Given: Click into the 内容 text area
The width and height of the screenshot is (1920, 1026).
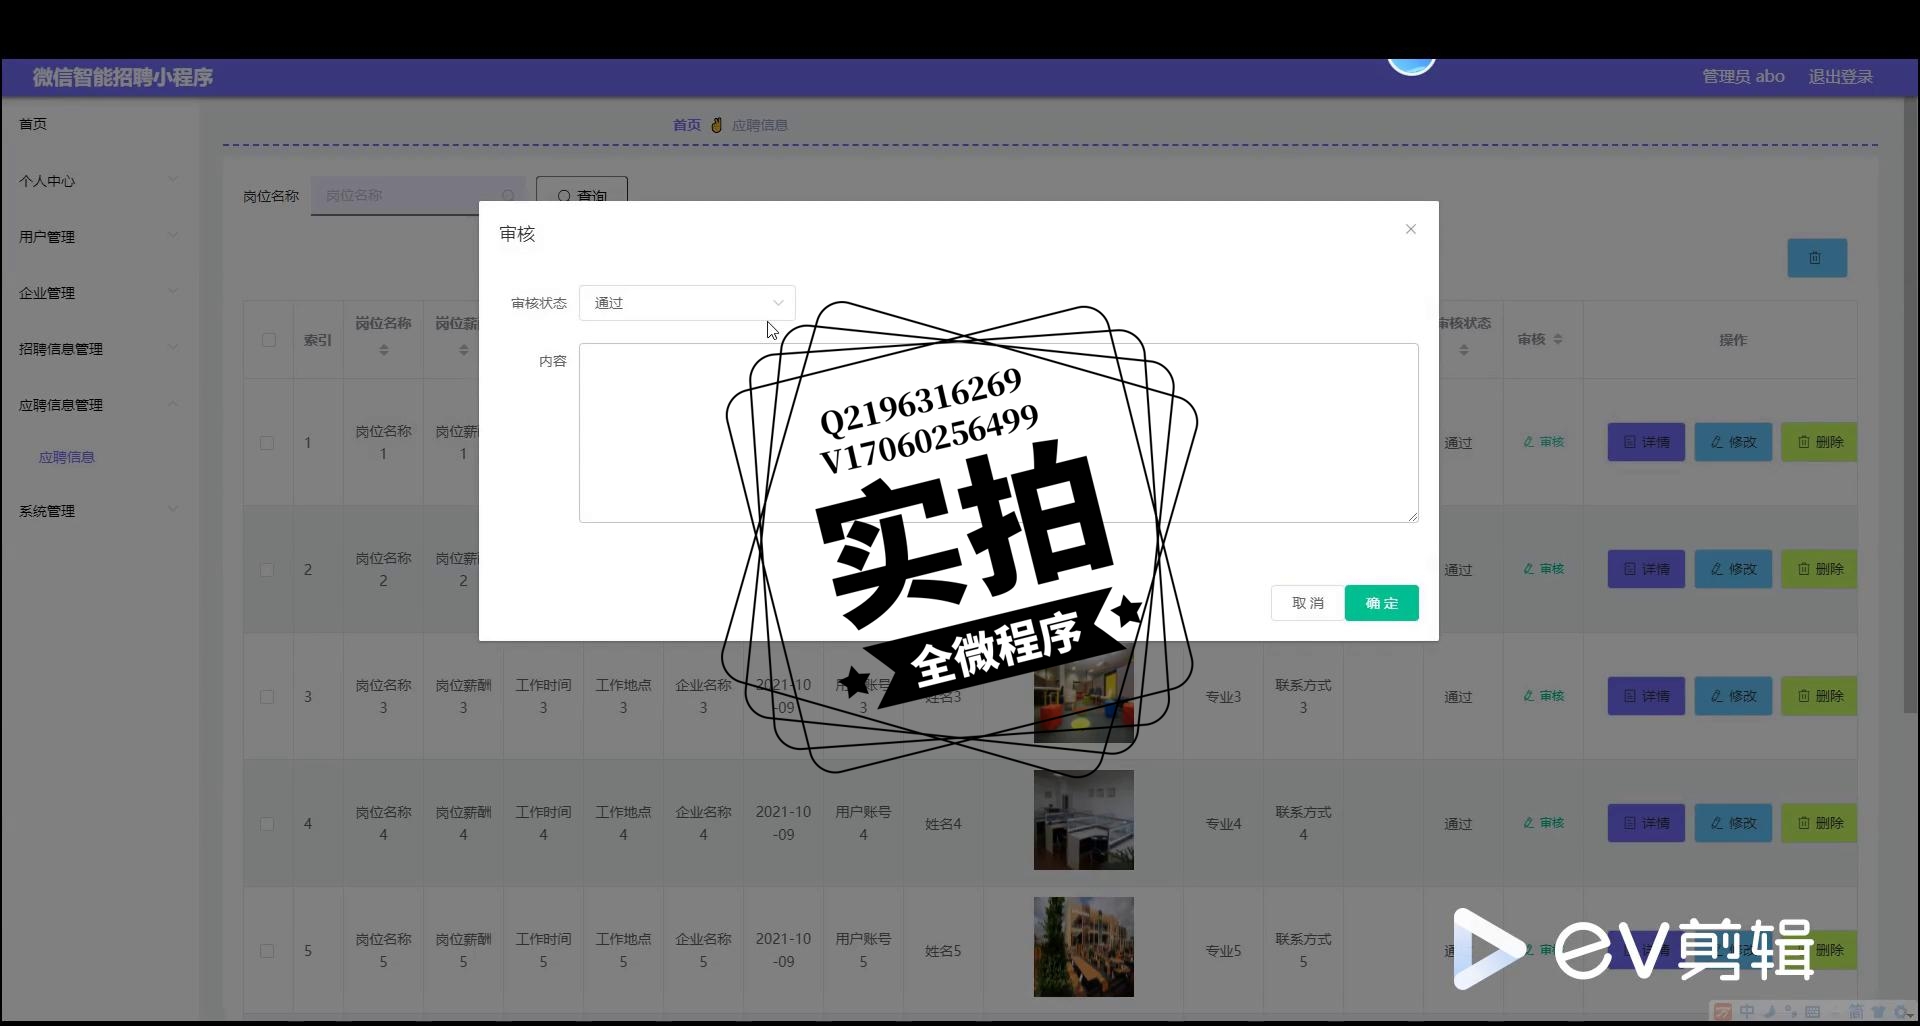Looking at the screenshot, I should click(998, 433).
